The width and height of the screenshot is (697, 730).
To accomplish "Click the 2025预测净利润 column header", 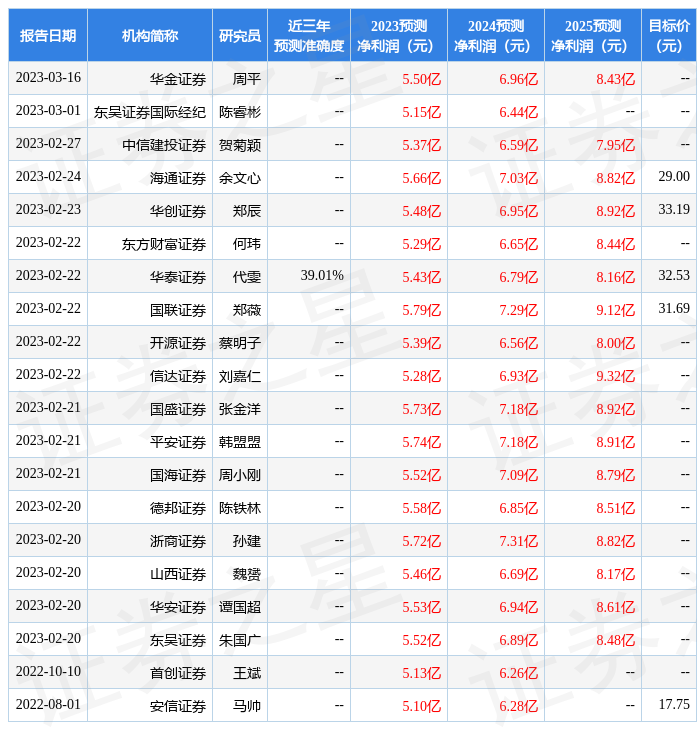I will 593,35.
